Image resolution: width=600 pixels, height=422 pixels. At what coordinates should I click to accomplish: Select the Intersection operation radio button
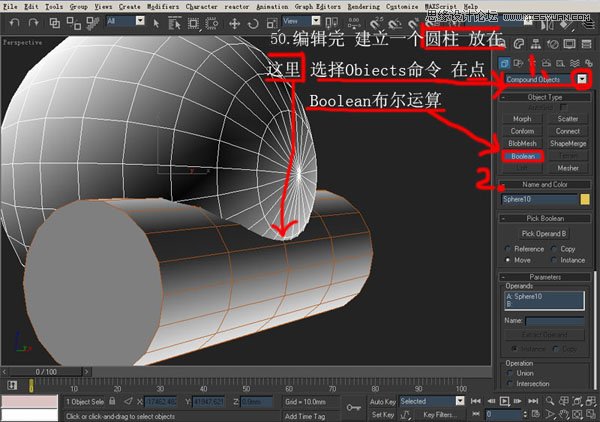[509, 383]
